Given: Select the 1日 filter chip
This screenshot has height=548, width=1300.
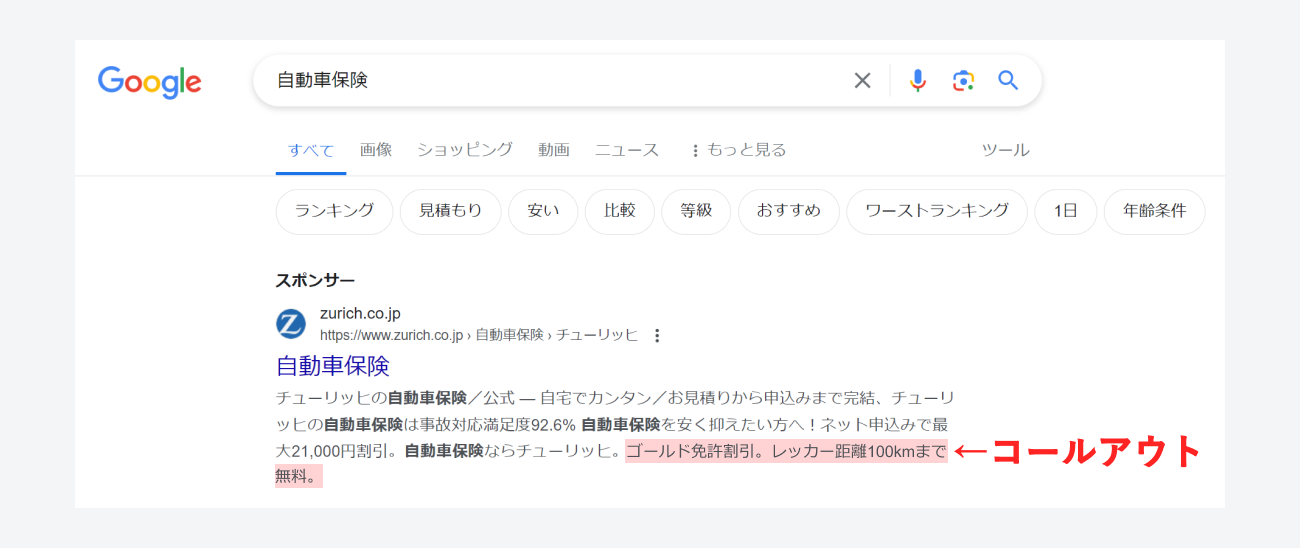Looking at the screenshot, I should click(1066, 212).
